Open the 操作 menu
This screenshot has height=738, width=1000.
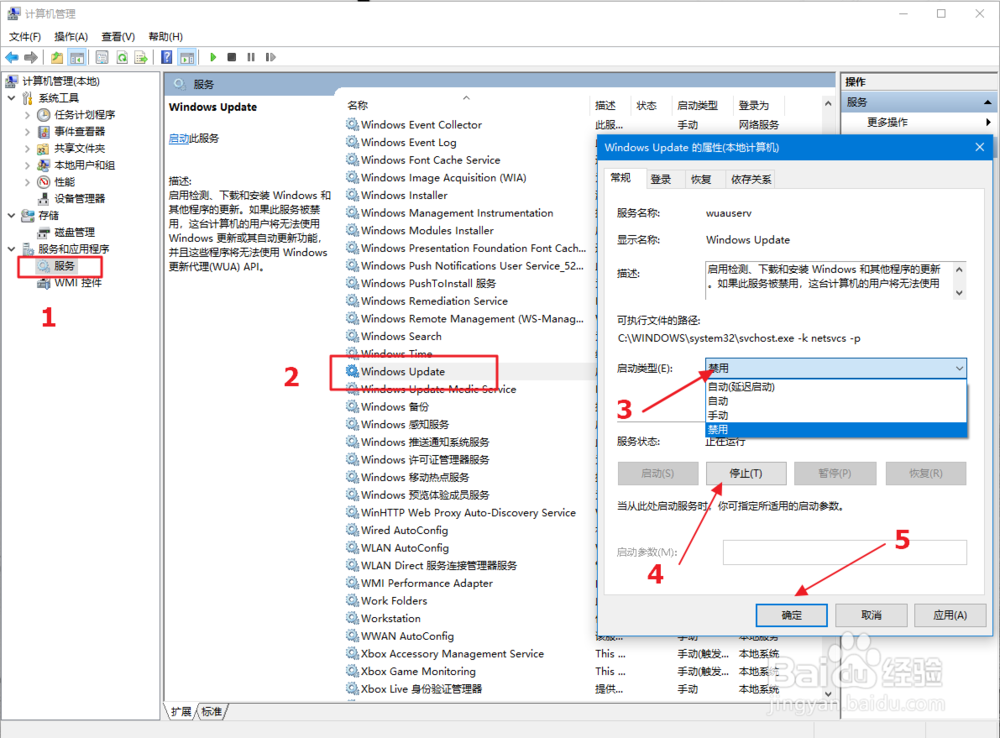(x=70, y=35)
